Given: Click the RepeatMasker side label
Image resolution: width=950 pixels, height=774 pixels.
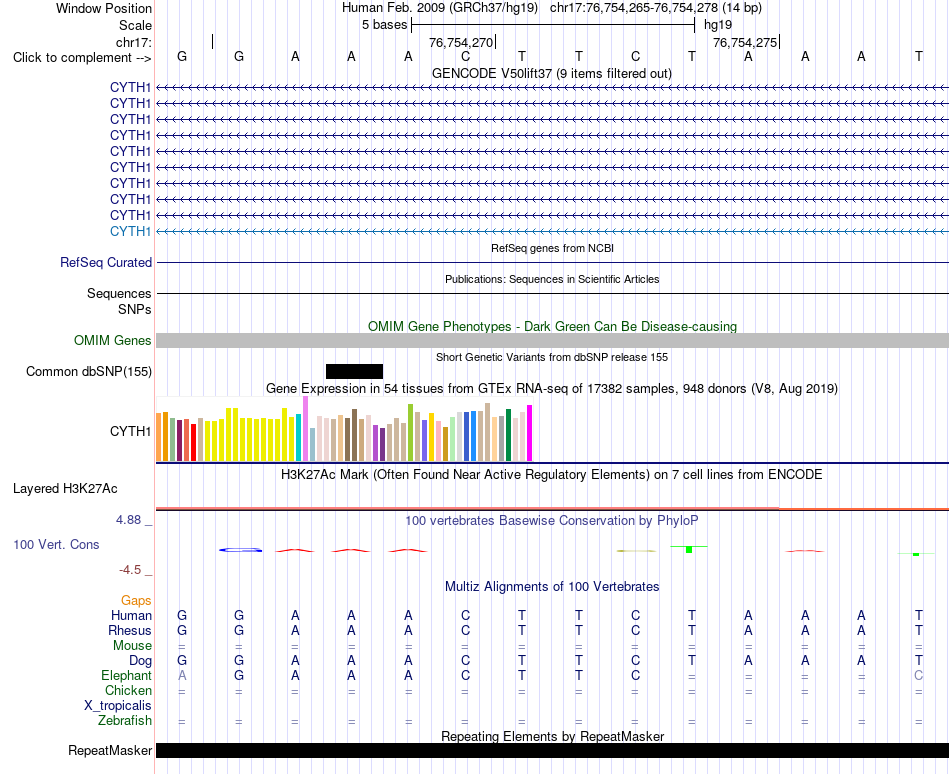Looking at the screenshot, I should [x=110, y=750].
